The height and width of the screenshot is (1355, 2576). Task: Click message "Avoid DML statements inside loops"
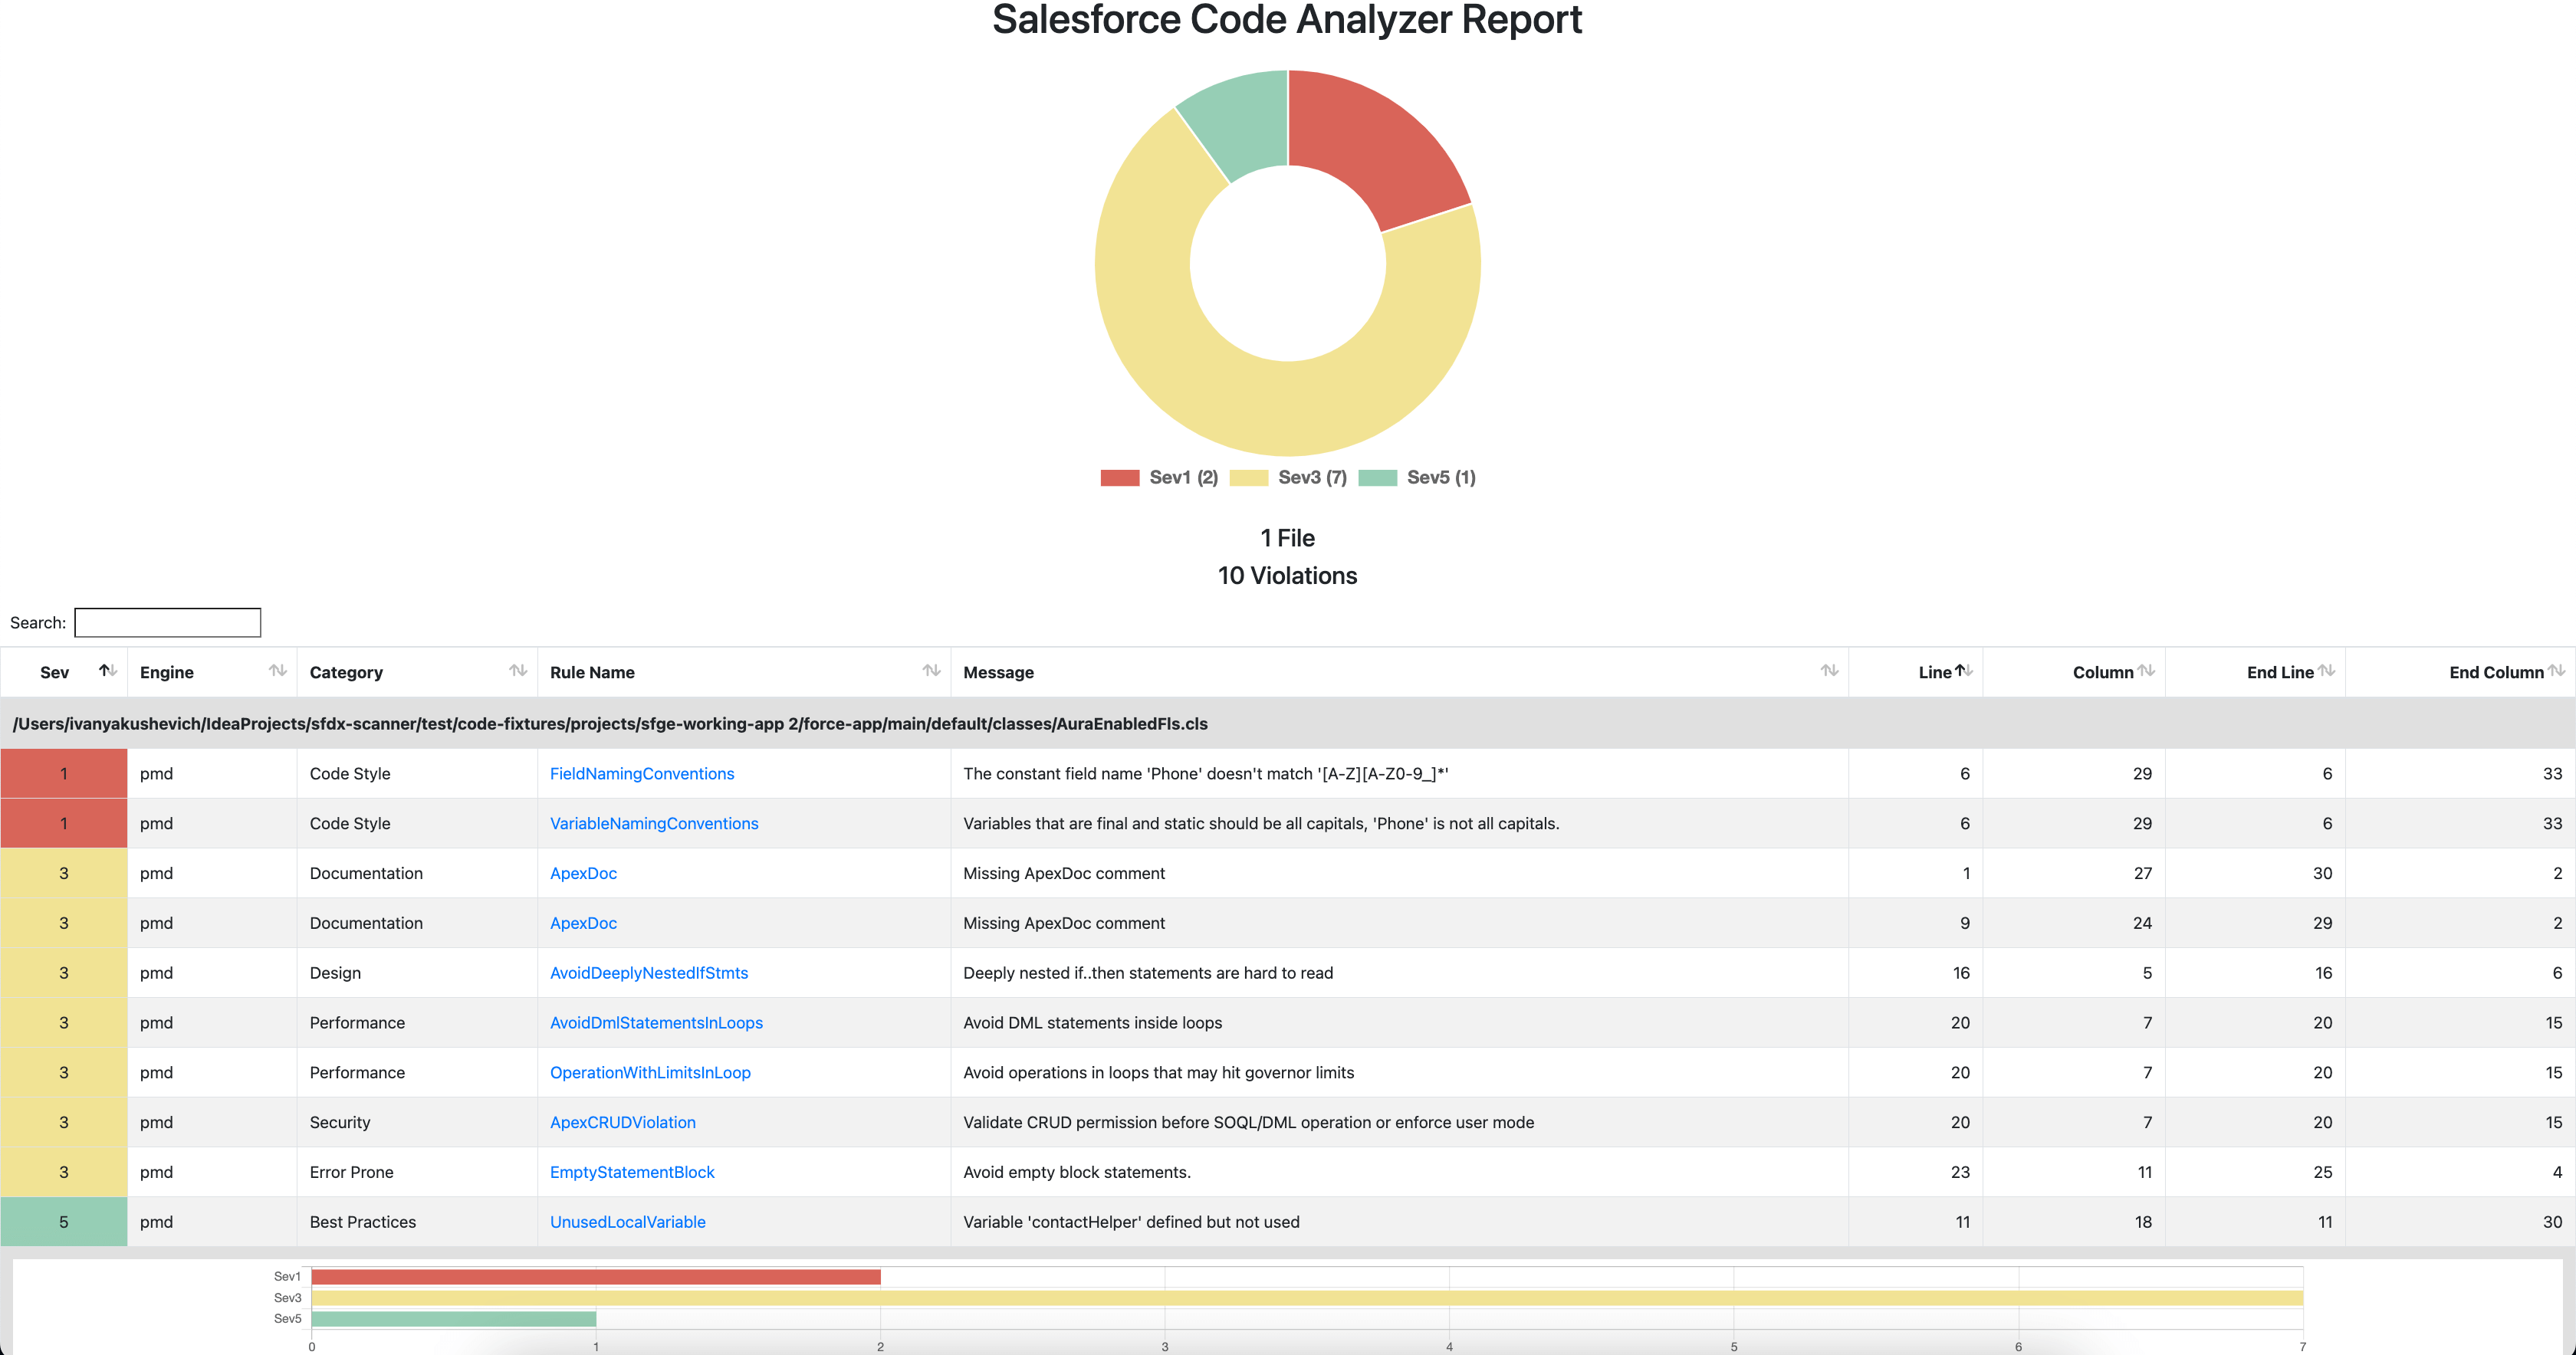(1092, 1023)
